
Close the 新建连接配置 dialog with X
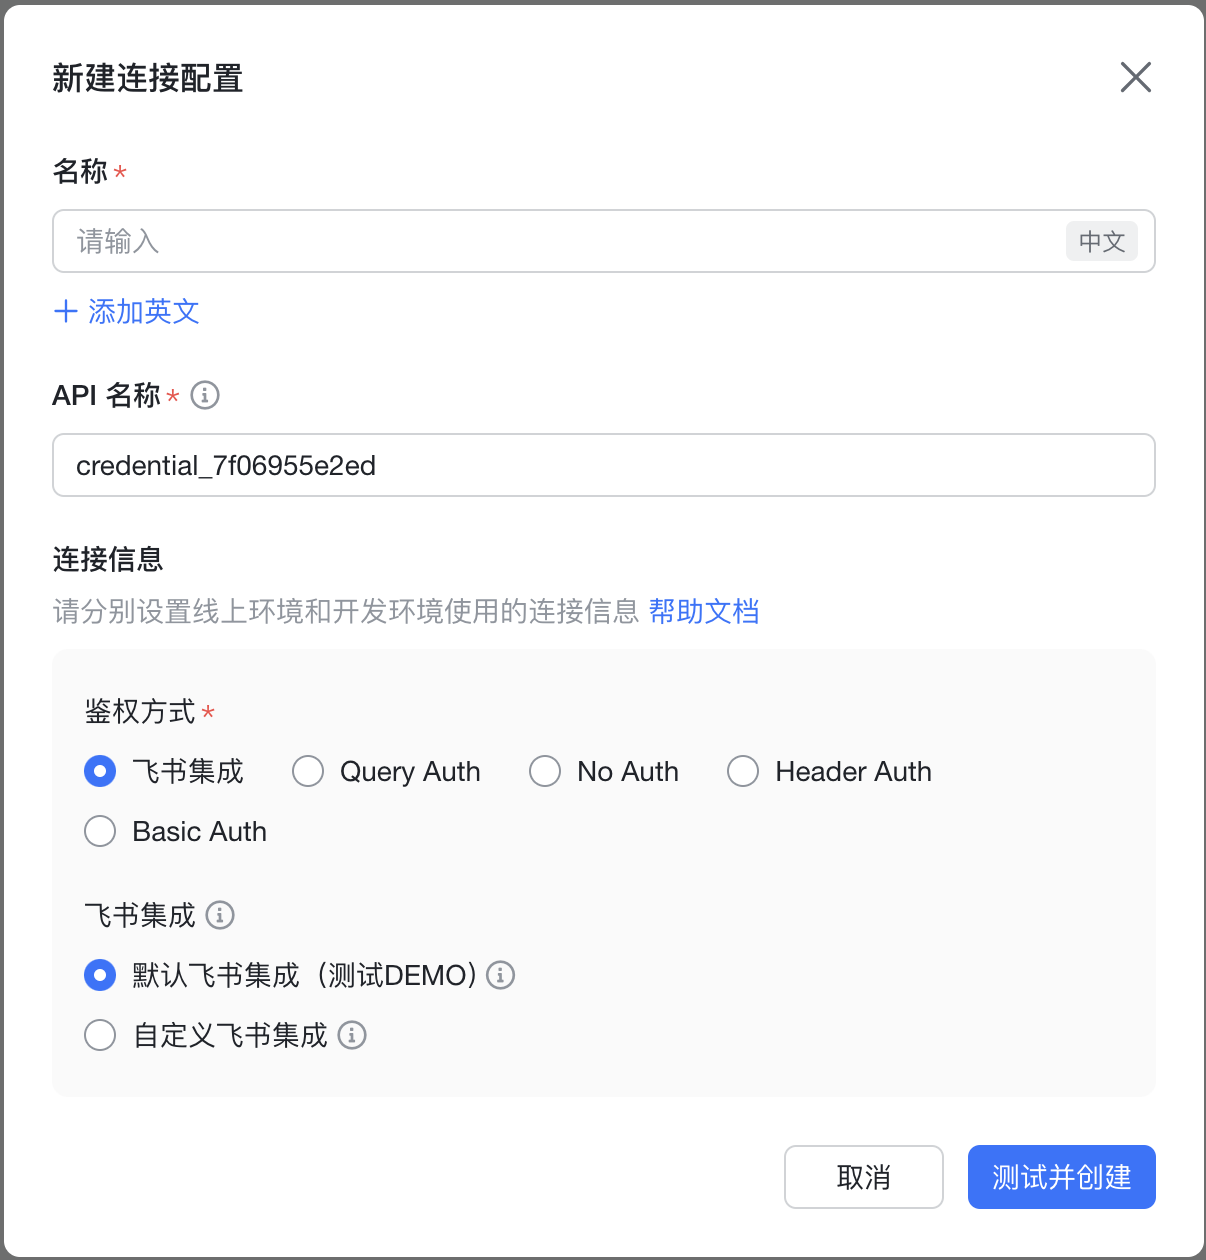point(1135,77)
